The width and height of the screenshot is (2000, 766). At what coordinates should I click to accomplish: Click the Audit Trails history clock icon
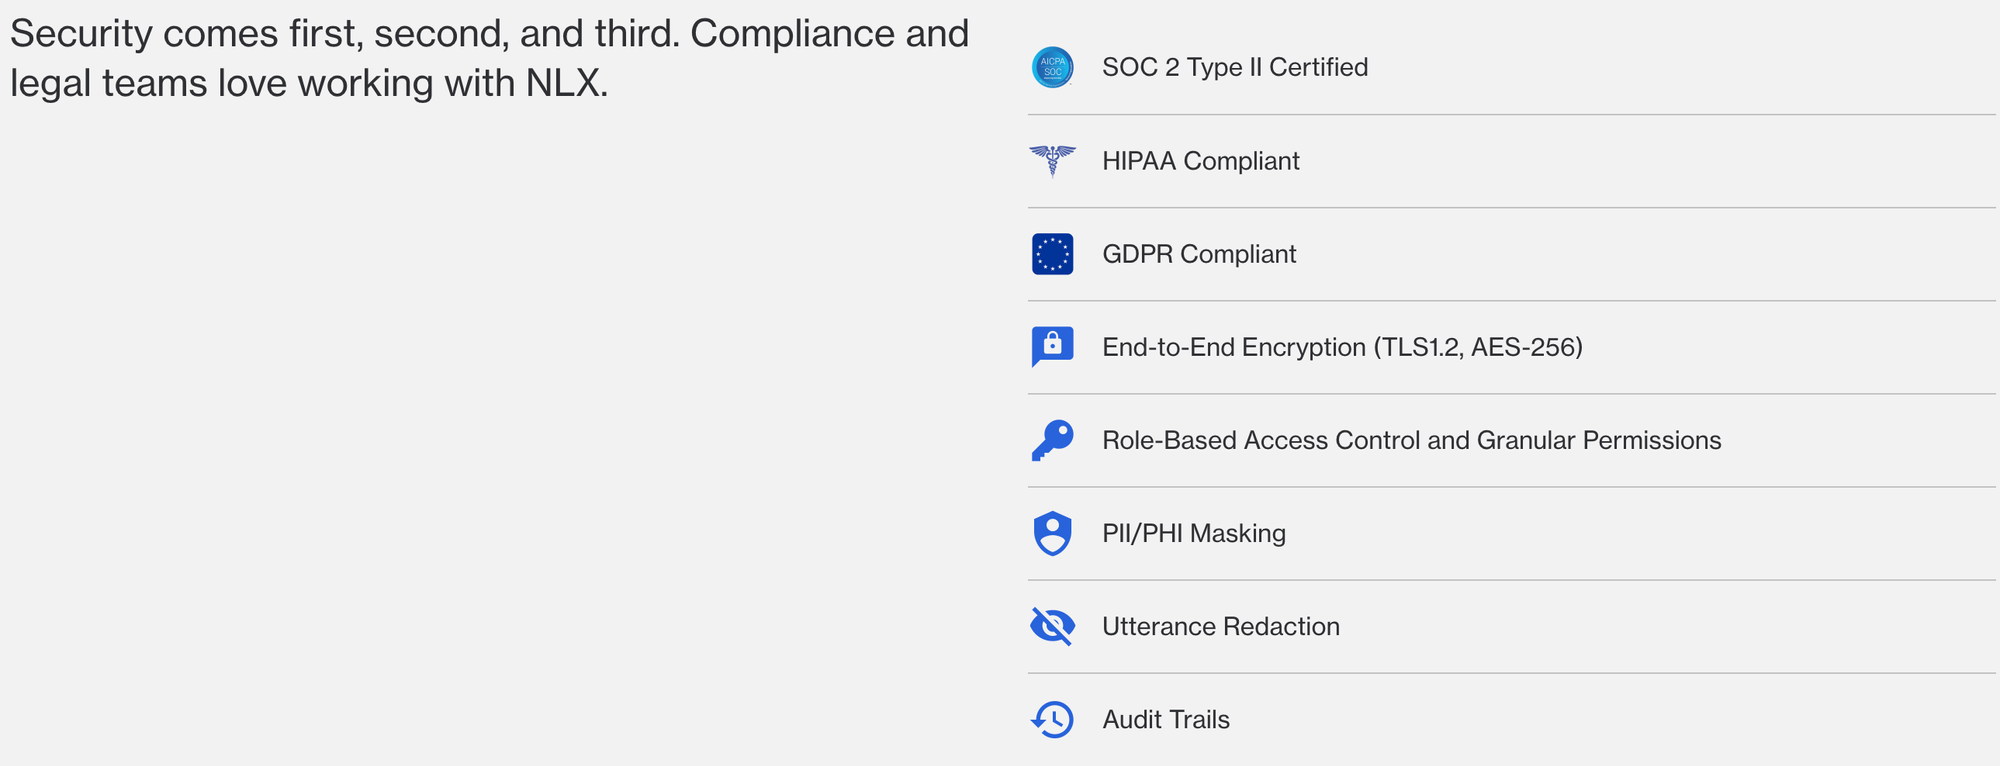[1052, 719]
